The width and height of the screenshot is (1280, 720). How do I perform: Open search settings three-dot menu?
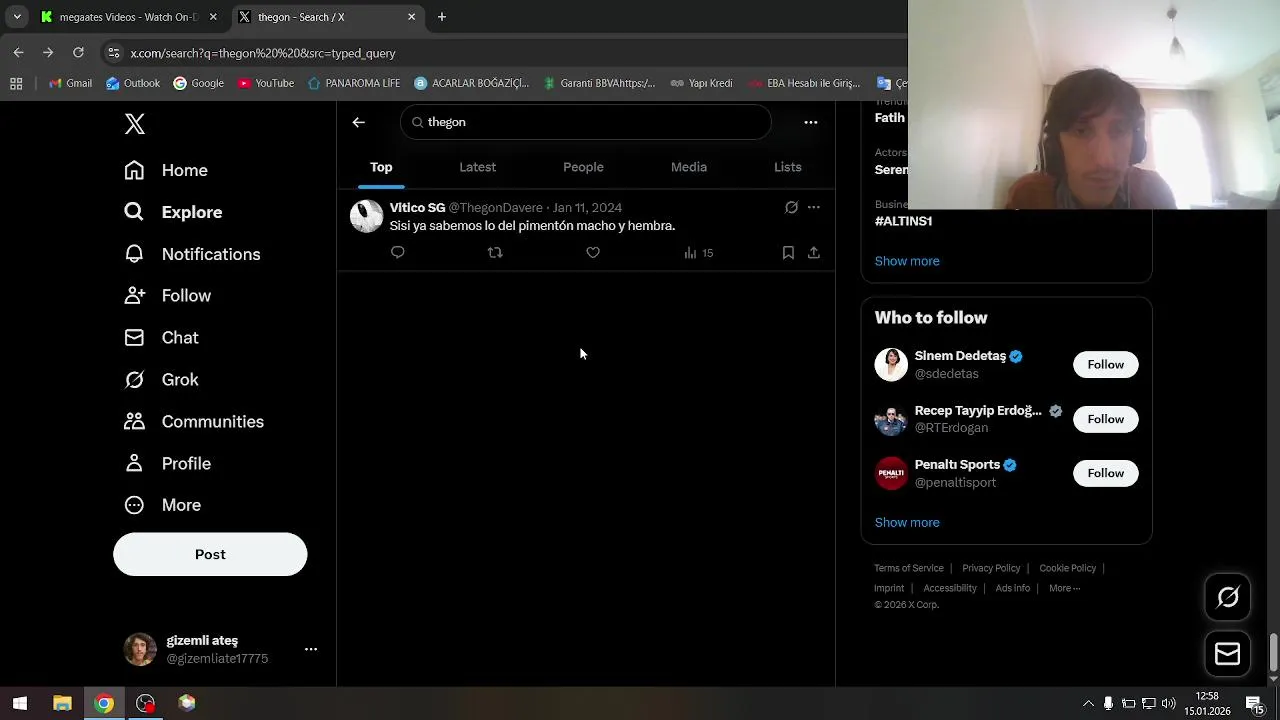(811, 122)
